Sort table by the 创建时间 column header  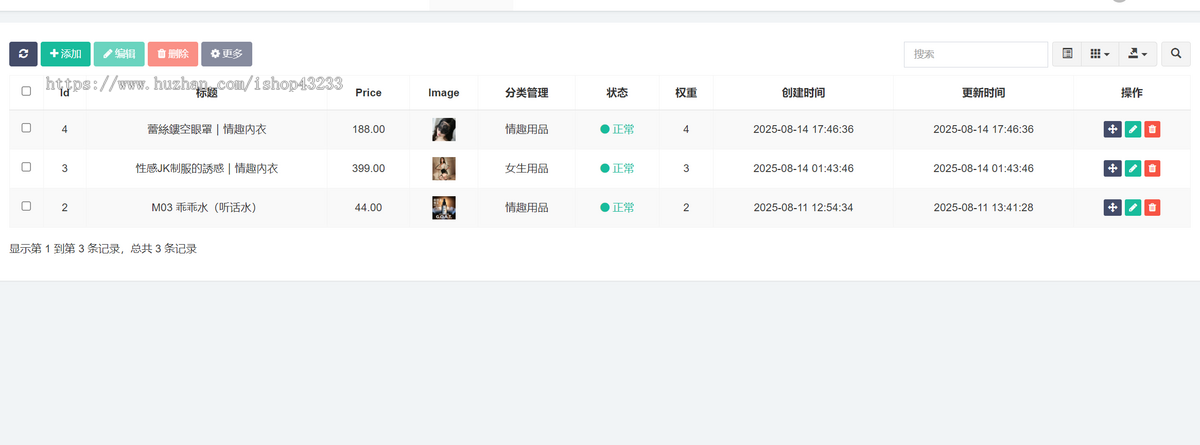[803, 92]
